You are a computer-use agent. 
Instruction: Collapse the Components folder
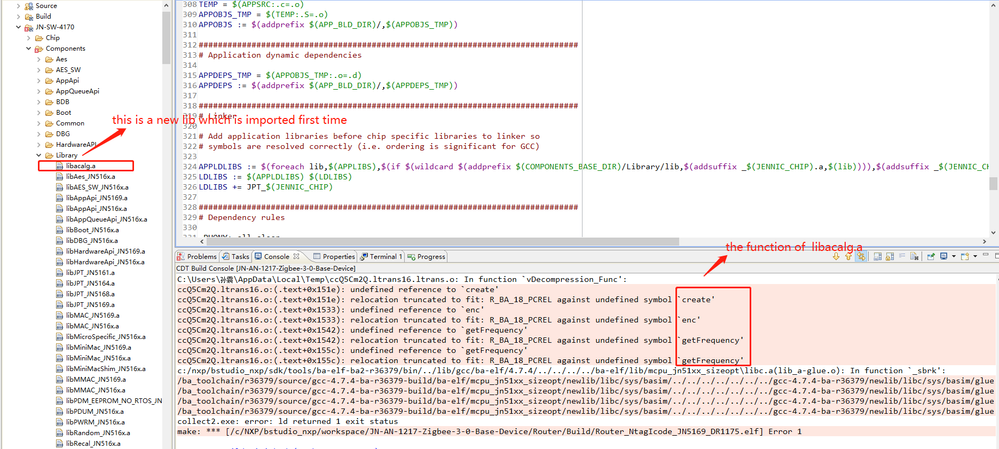[x=29, y=48]
